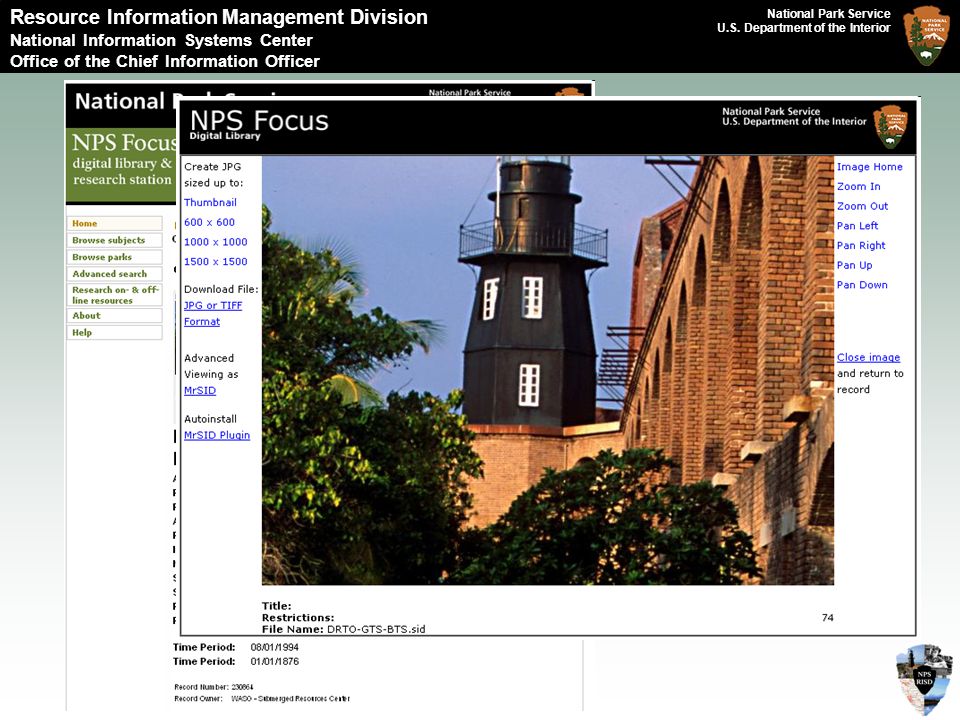960x720 pixels.
Task: Create a 1500 x 1500 JPG
Action: 216,261
